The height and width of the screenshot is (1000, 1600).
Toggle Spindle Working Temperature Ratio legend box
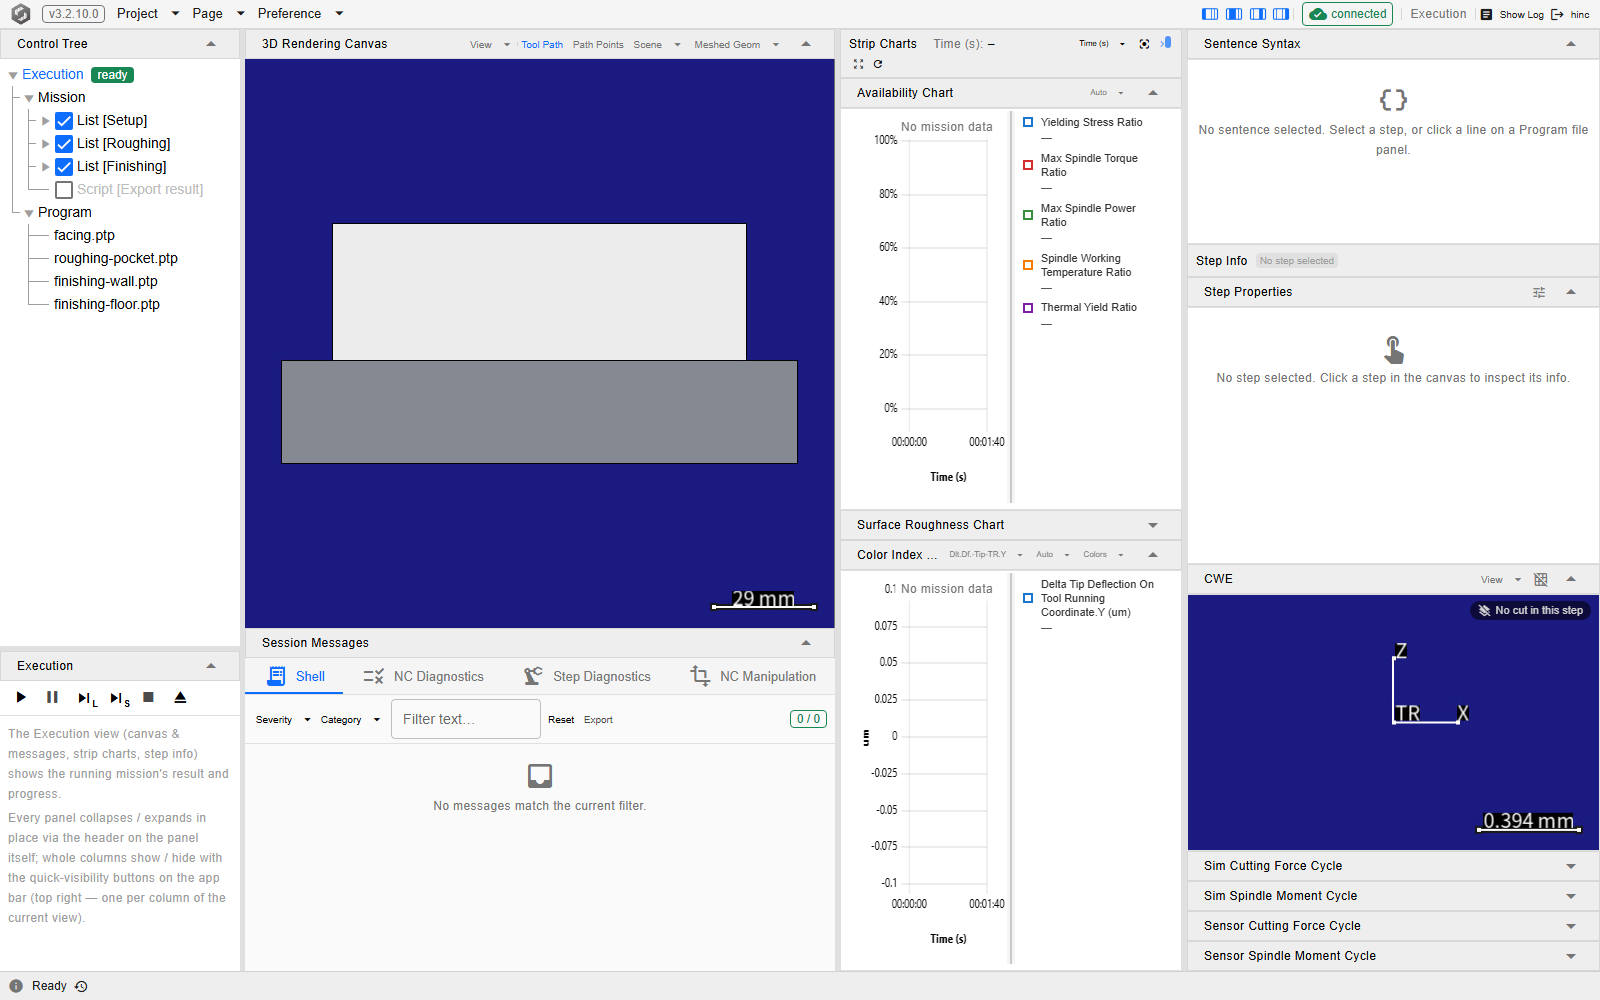click(x=1028, y=265)
